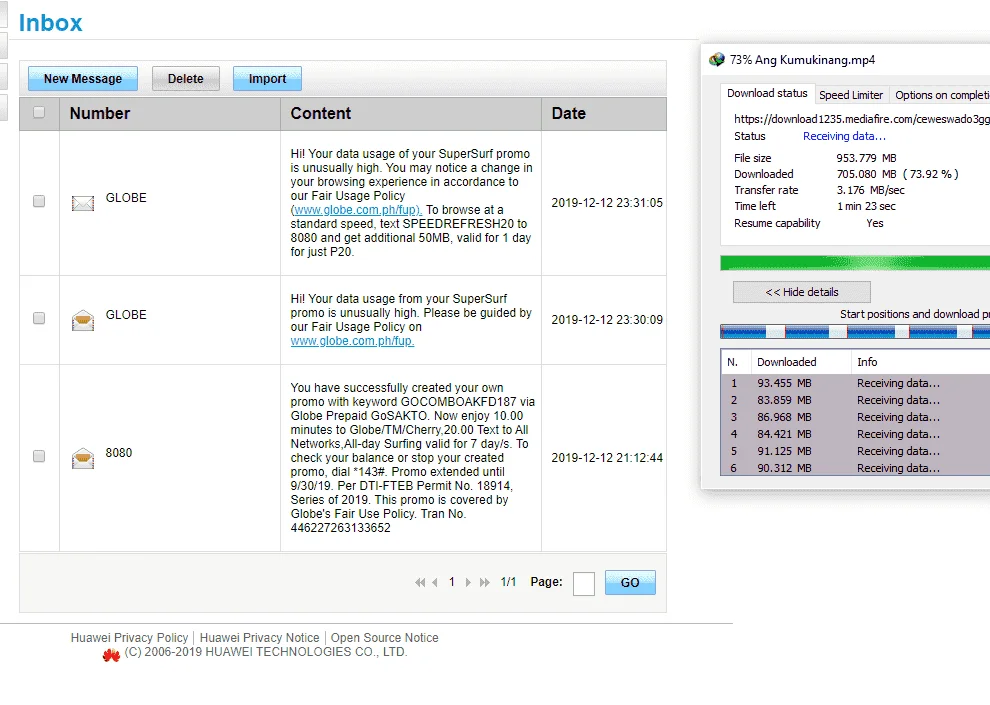
Task: Open the Download status tab
Action: click(767, 93)
